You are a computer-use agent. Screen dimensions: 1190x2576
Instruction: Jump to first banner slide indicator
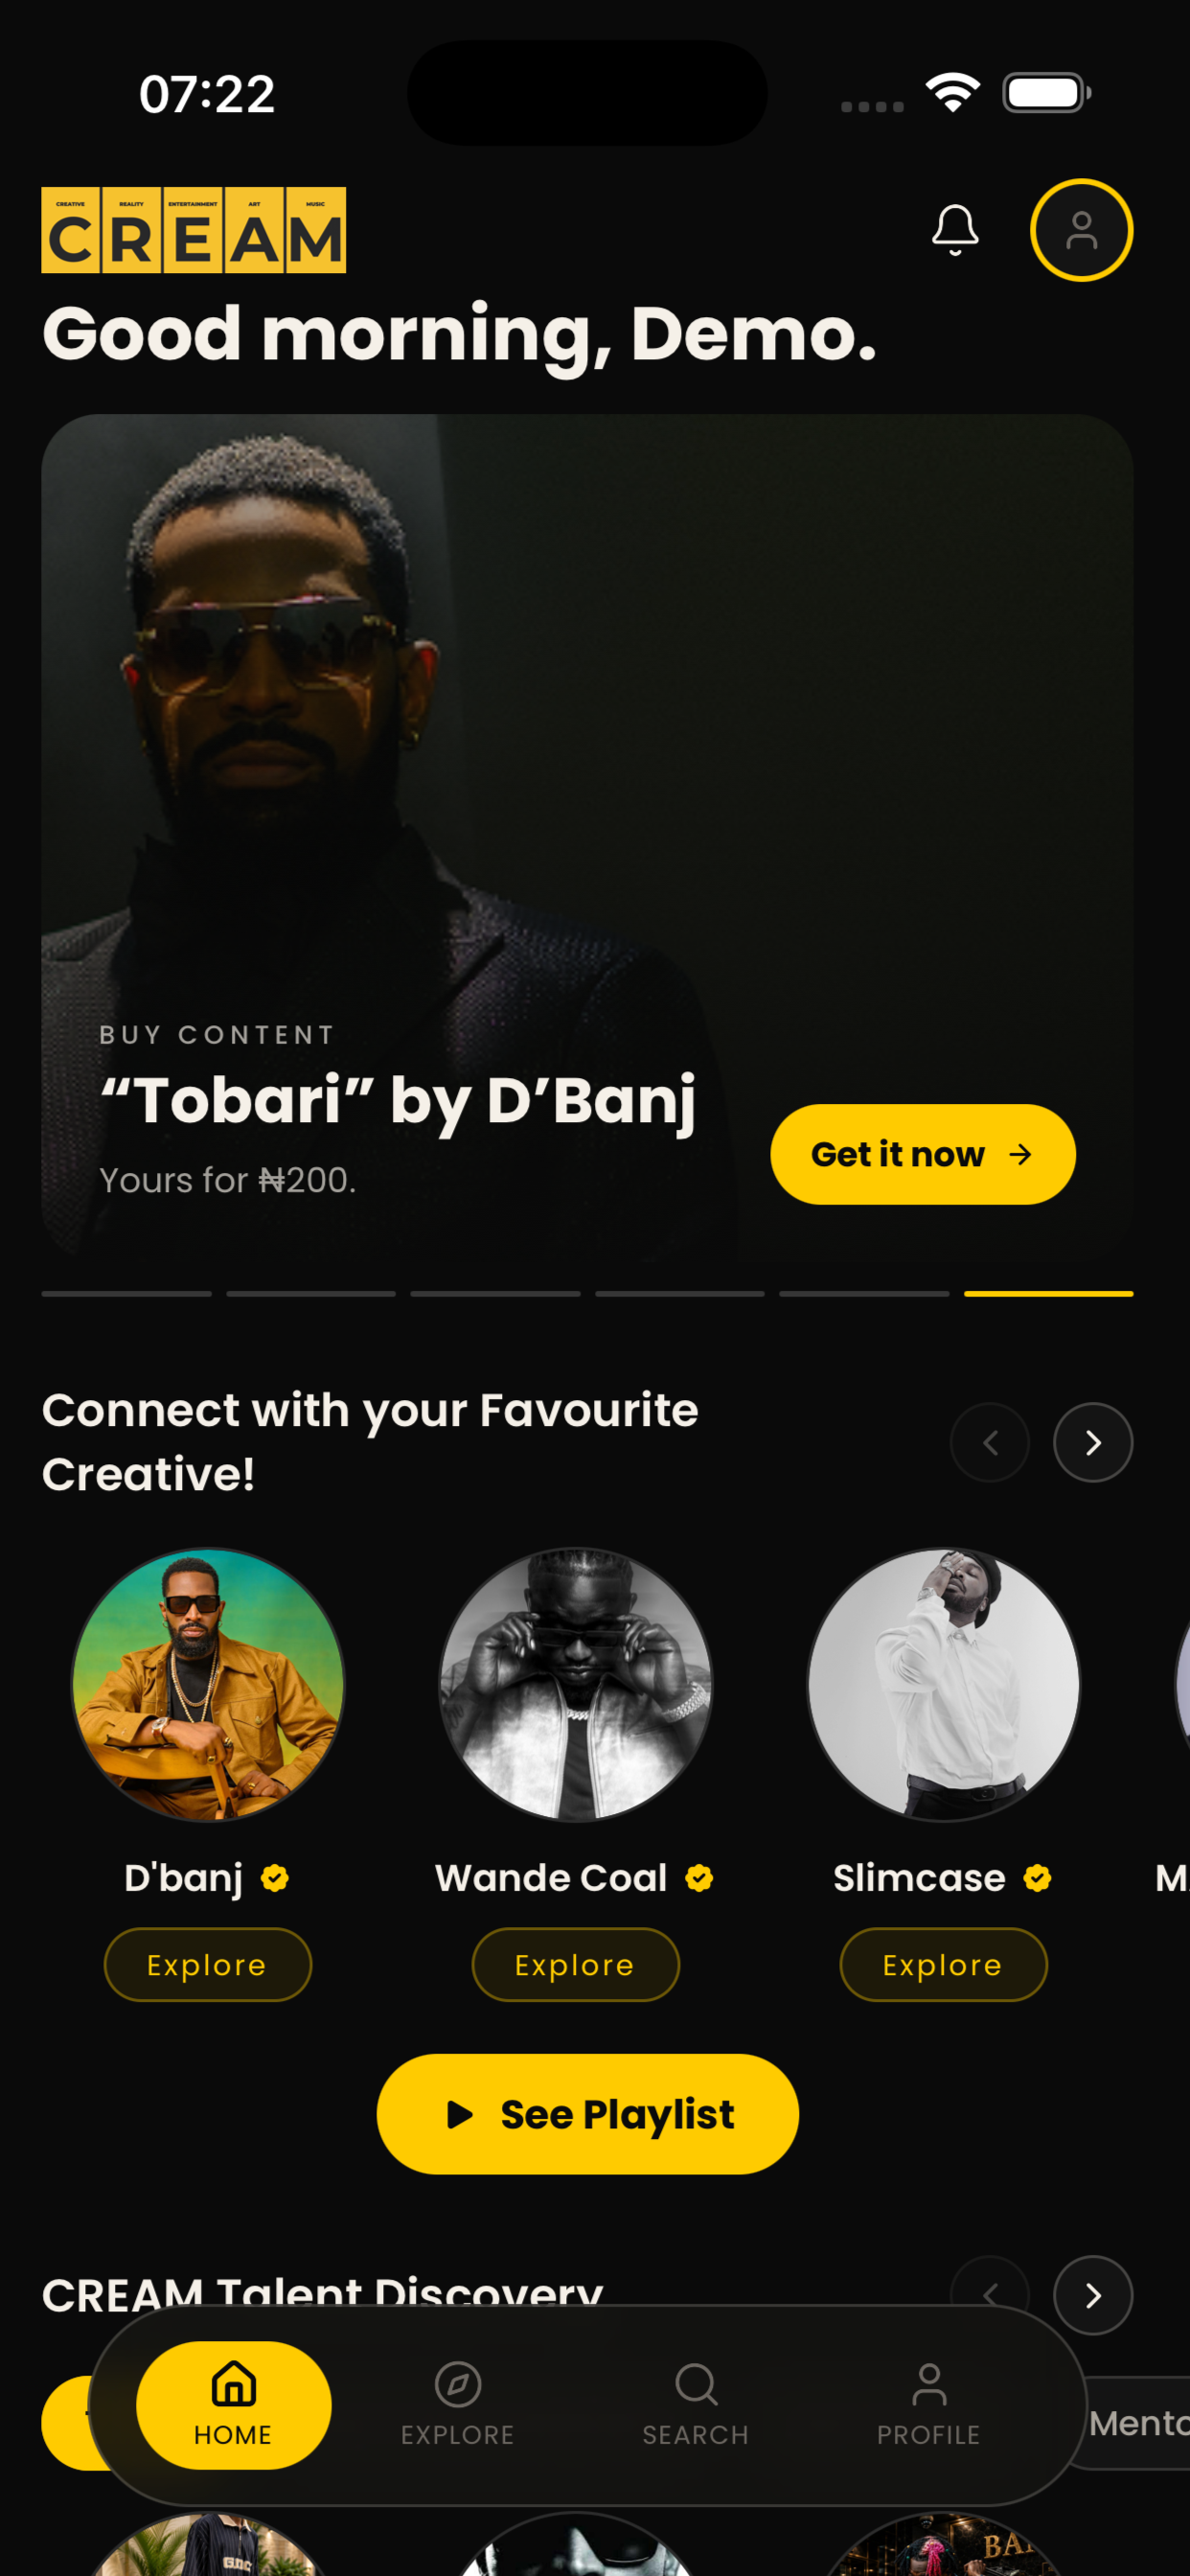127,1294
